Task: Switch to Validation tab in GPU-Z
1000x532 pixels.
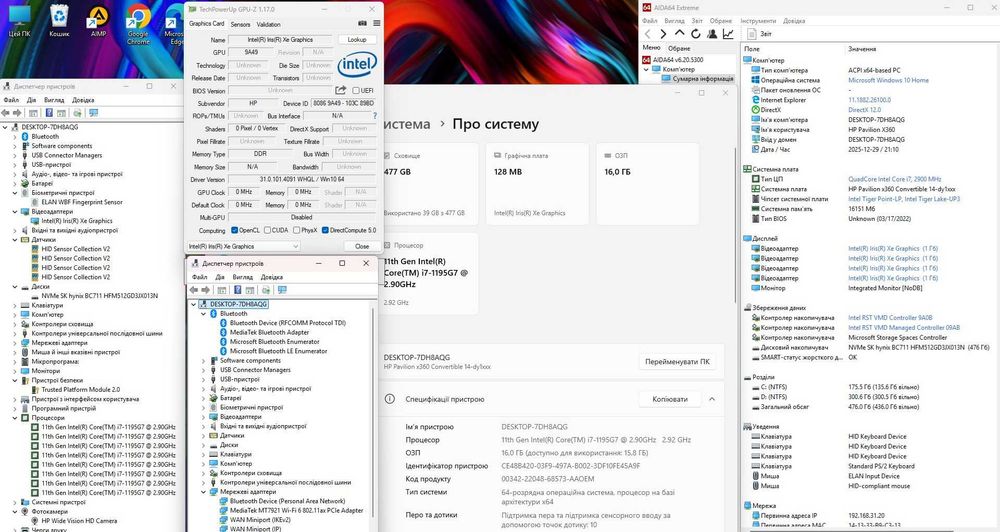Action: (x=268, y=24)
